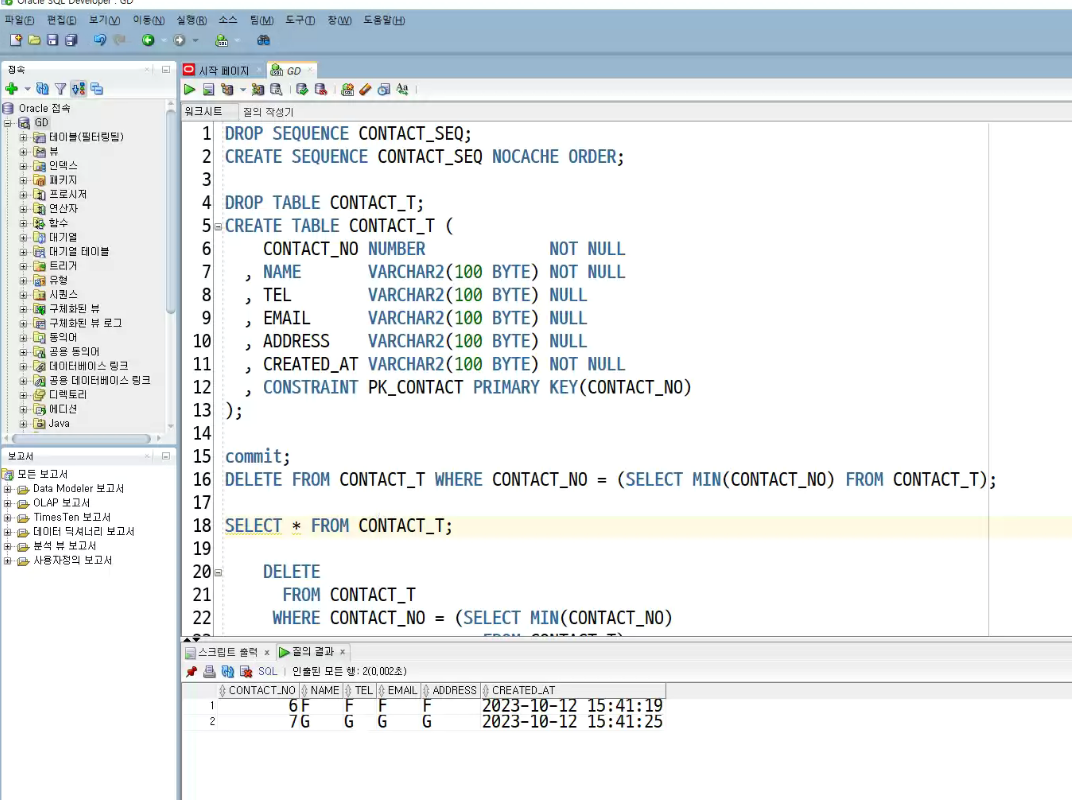Click the SQL Tuning Advisor icon
Viewport: 1072px width, 800px height.
[x=276, y=90]
